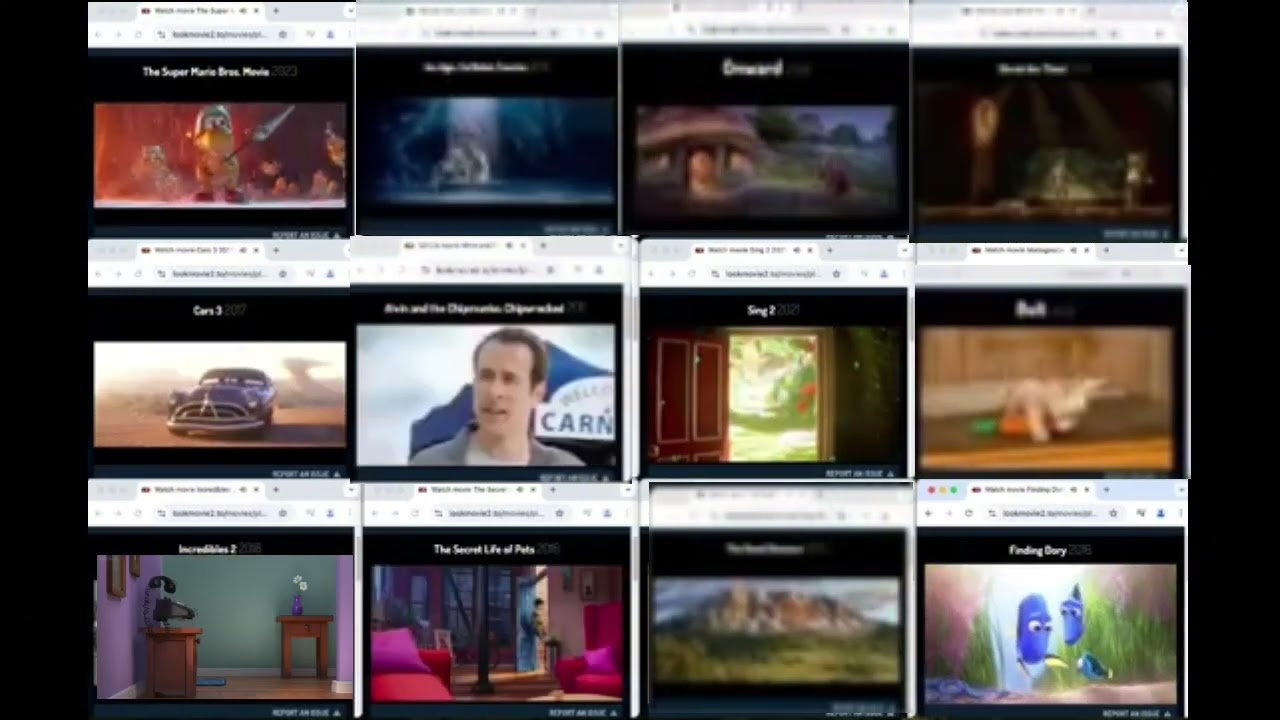Click 'Report an issue' under Sing 2 video
1280x720 pixels.
coord(860,474)
